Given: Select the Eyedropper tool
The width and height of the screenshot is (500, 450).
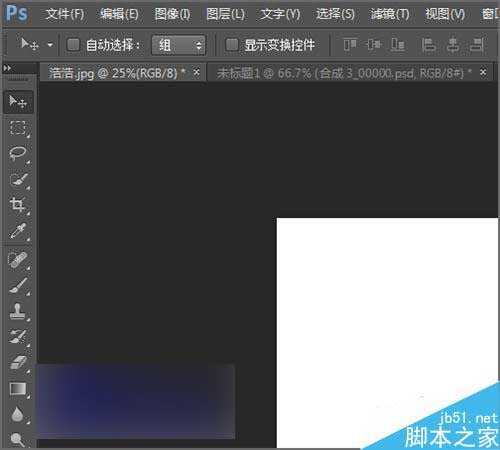Looking at the screenshot, I should pyautogui.click(x=18, y=231).
